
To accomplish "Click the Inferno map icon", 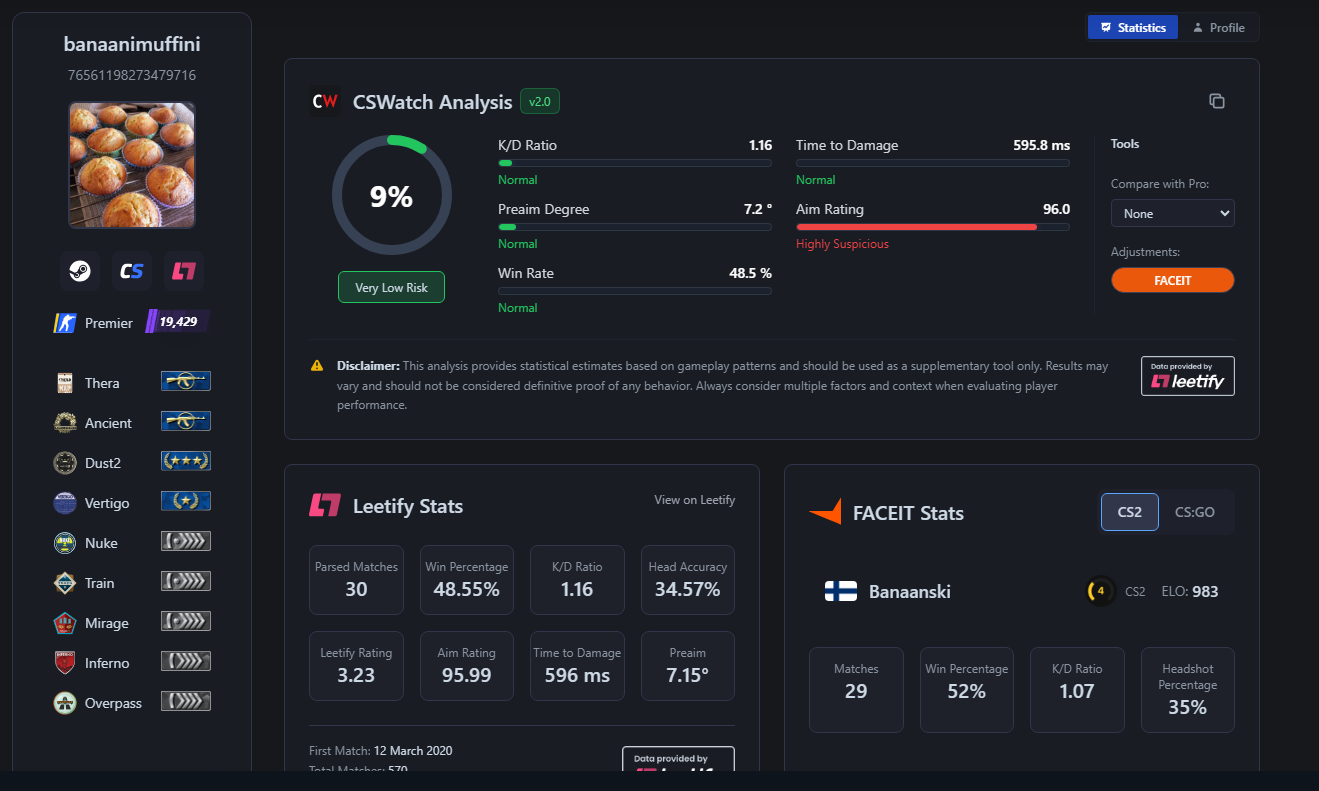I will coord(65,663).
